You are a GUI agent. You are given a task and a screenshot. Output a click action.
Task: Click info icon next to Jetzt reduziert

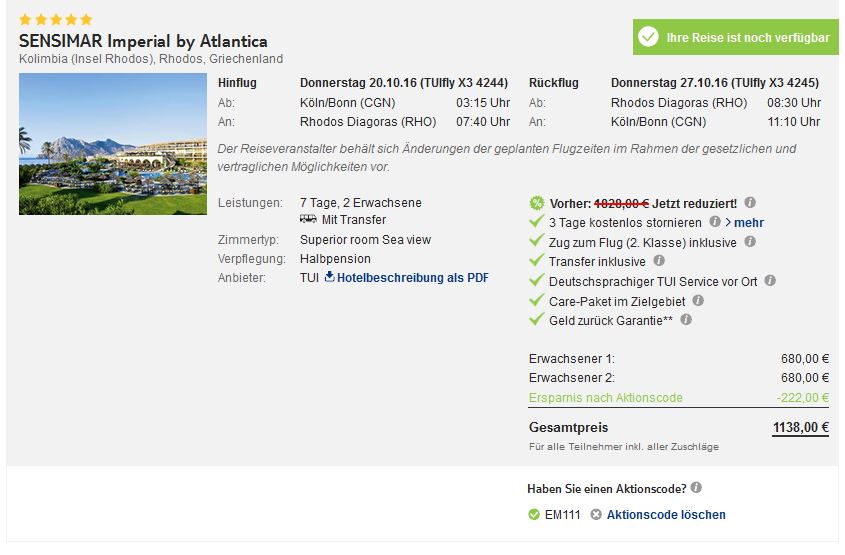click(750, 203)
